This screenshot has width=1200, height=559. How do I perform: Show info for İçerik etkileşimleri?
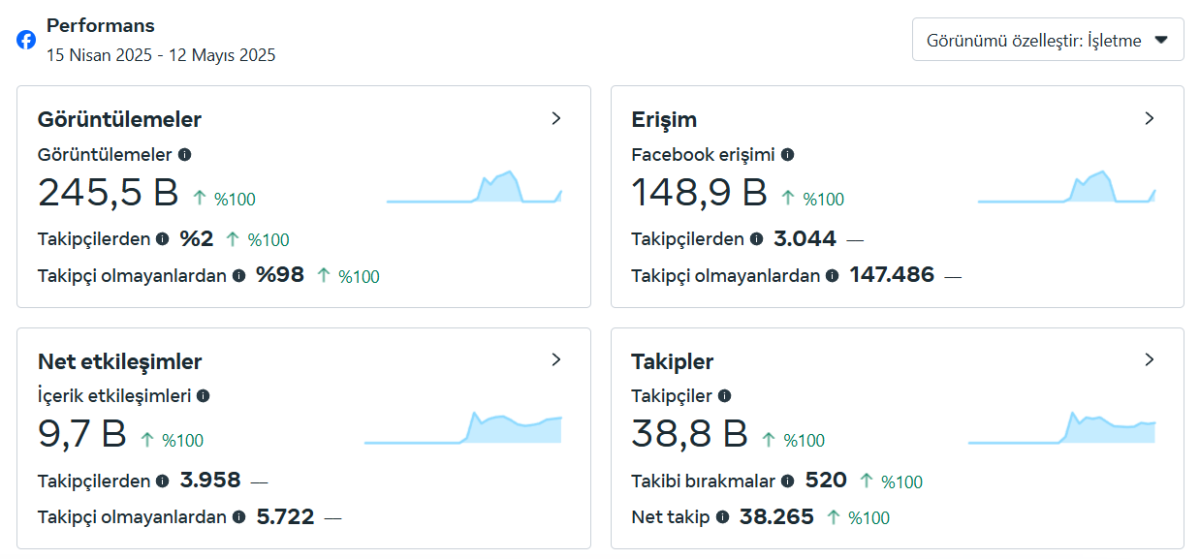pyautogui.click(x=203, y=396)
